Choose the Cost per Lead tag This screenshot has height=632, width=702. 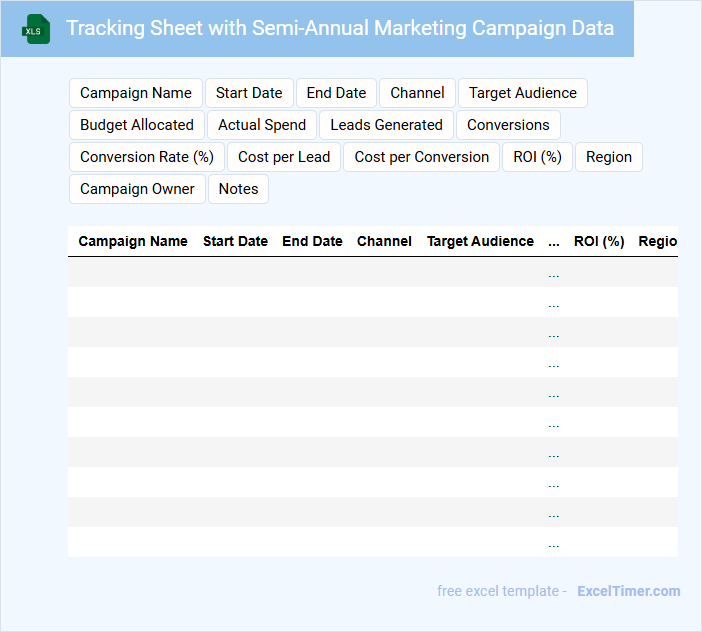(x=284, y=157)
